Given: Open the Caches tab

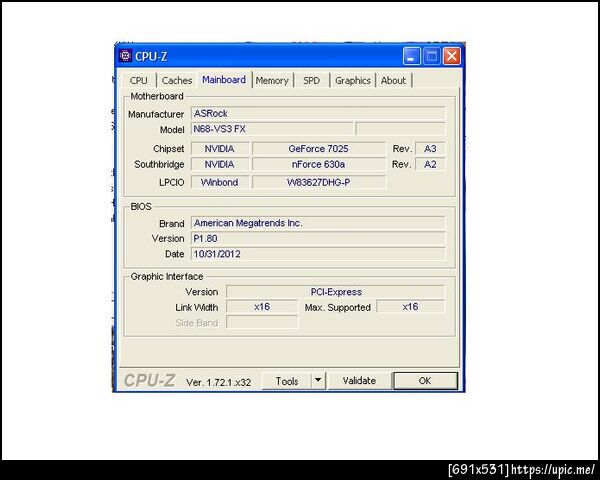Looking at the screenshot, I should [x=177, y=80].
